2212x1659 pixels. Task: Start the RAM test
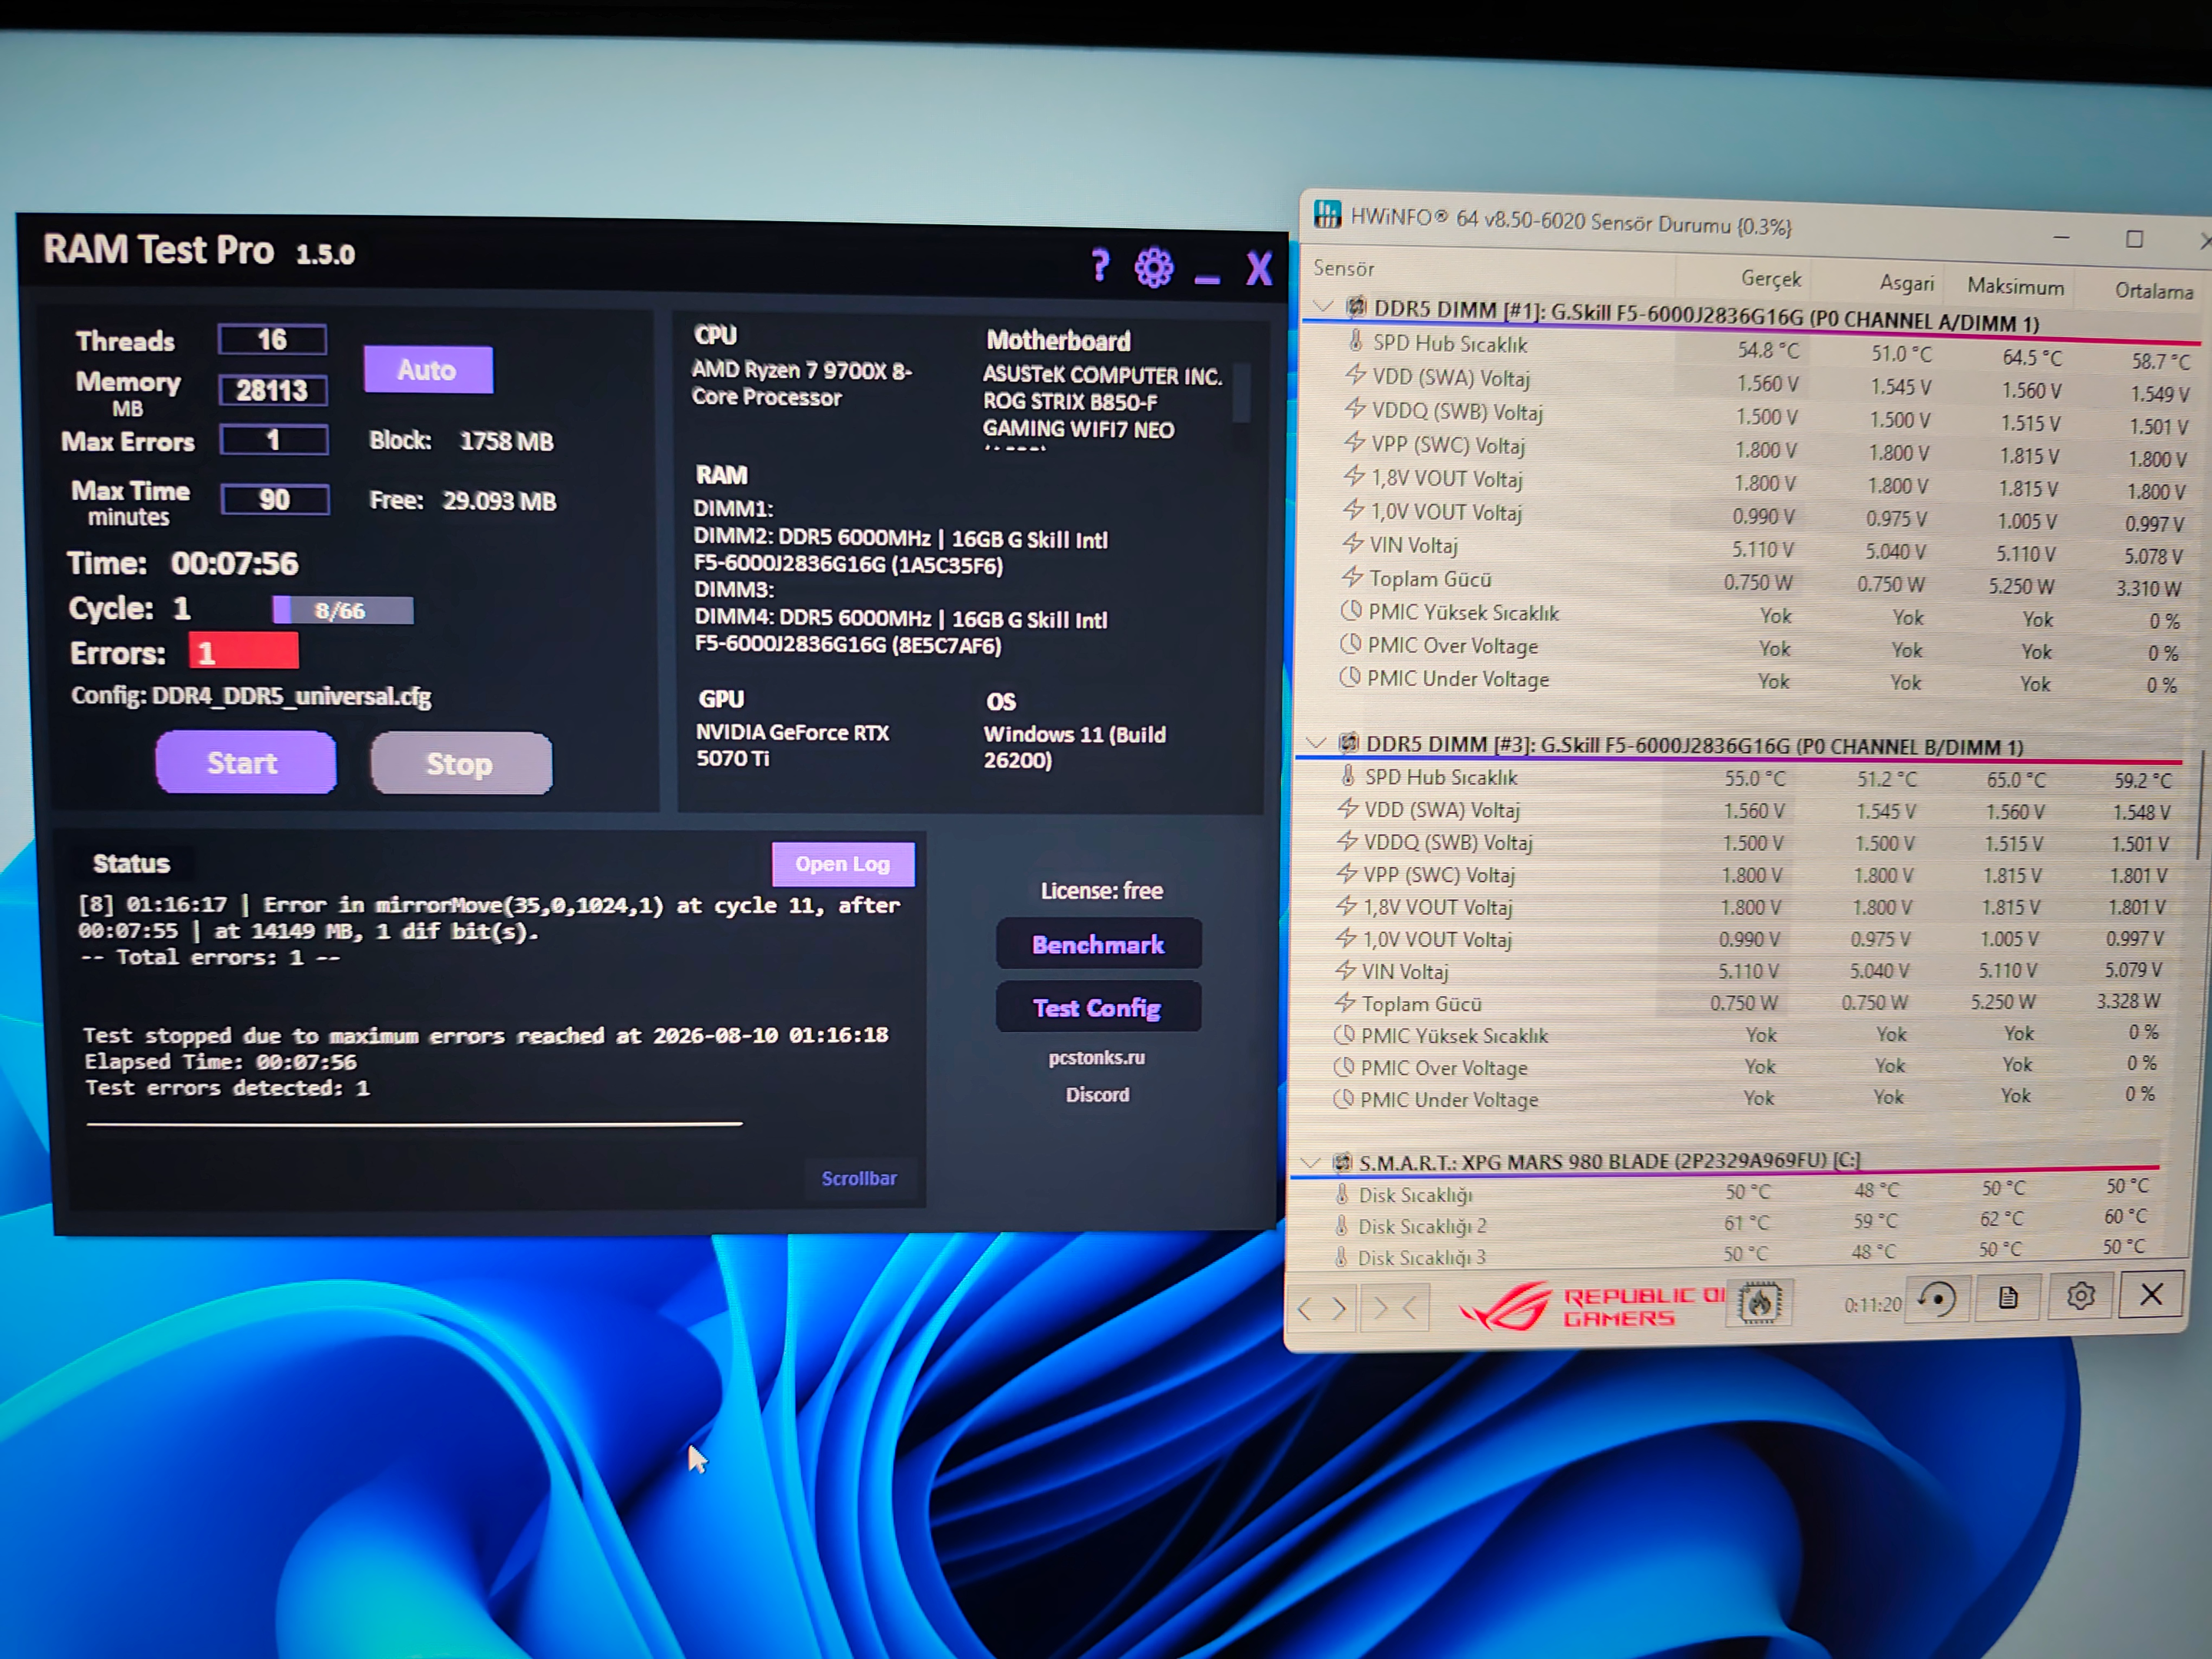pyautogui.click(x=245, y=762)
